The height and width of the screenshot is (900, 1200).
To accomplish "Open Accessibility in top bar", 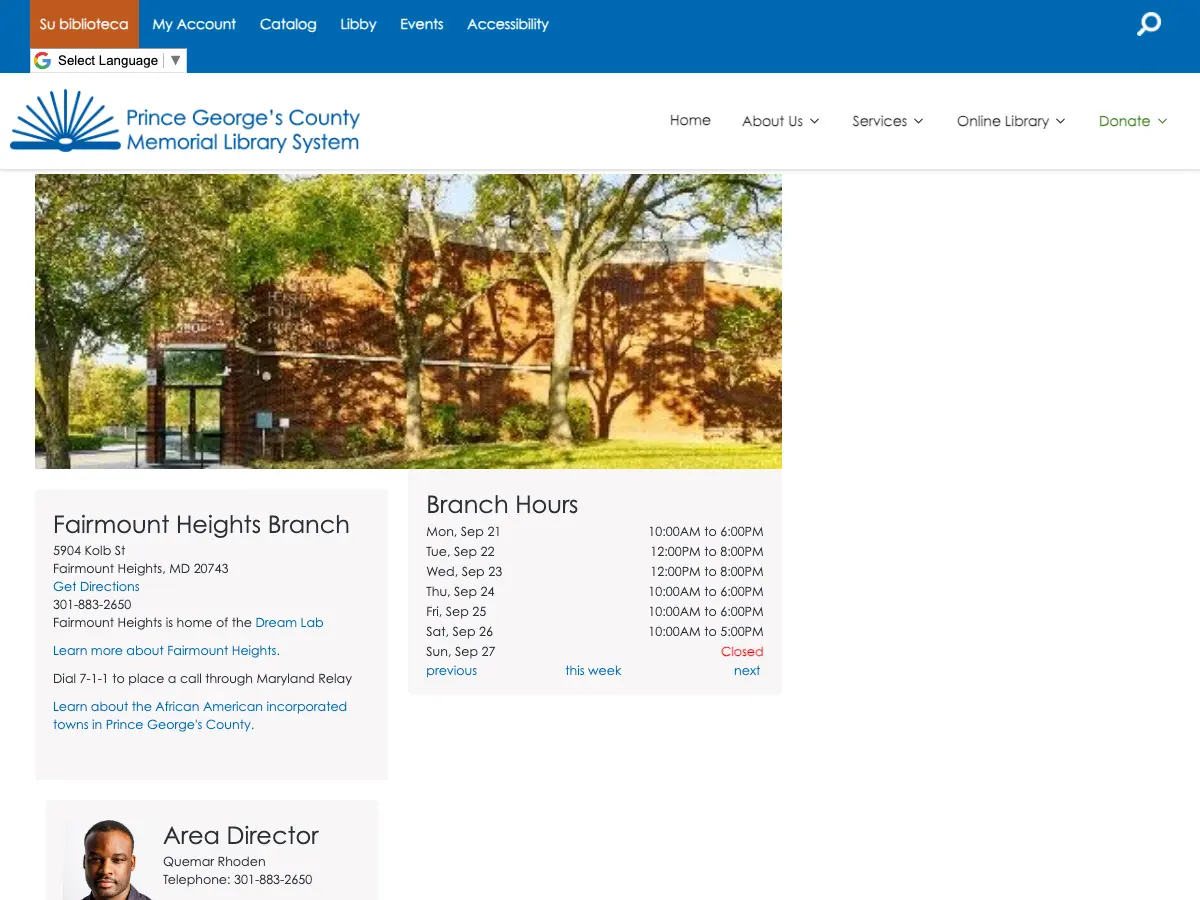I will [x=508, y=24].
